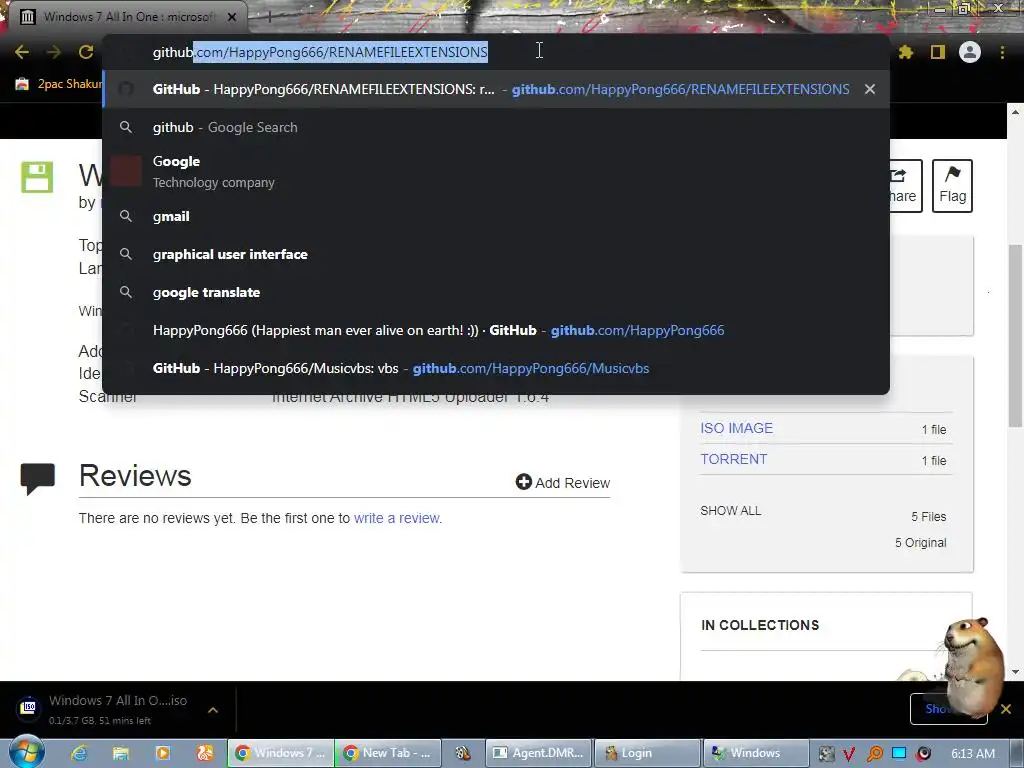1024x768 pixels.
Task: Click the Reviews speech bubble icon
Action: coord(37,479)
